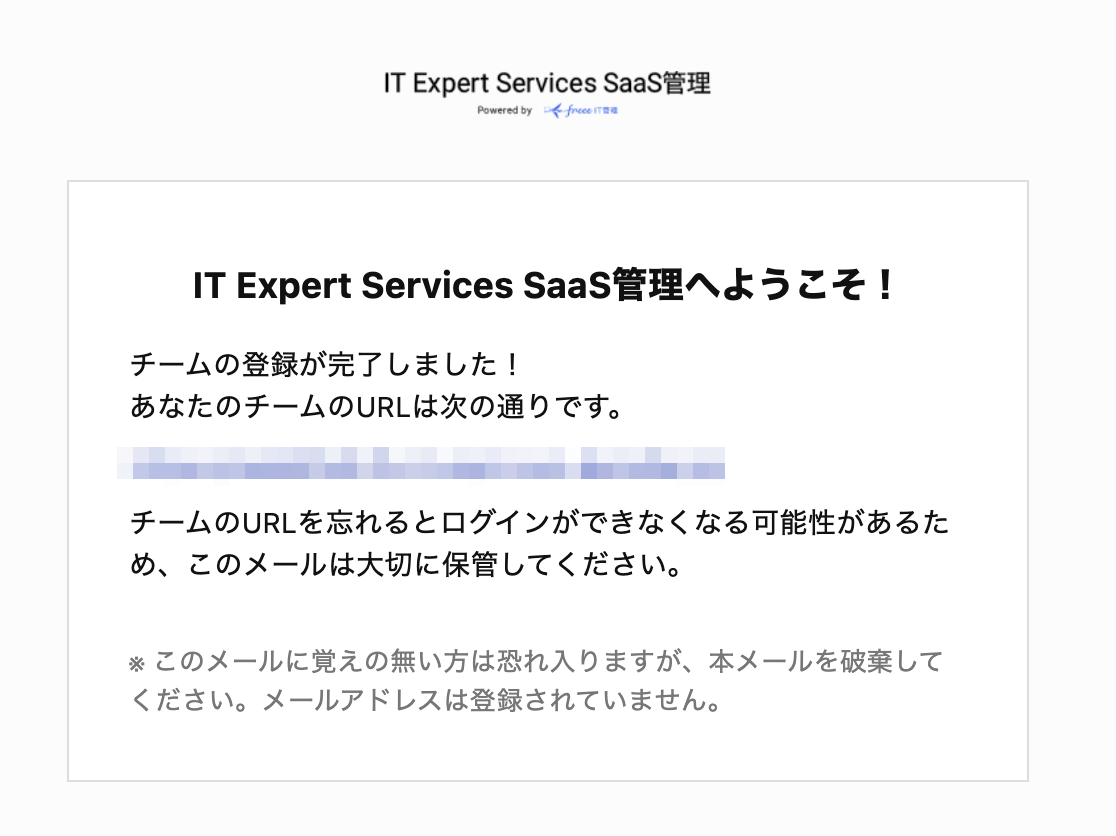
Task: Click the bold welcome heading ending with ようこそ！
Action: click(x=544, y=285)
